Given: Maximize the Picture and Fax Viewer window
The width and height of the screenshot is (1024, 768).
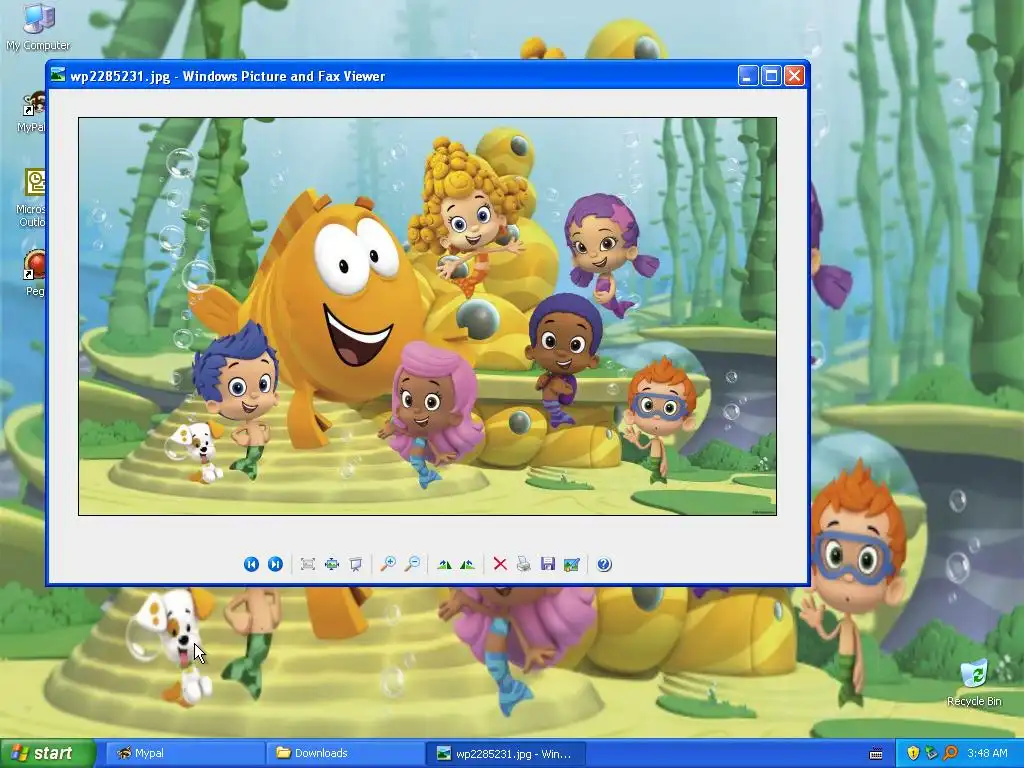Looking at the screenshot, I should pyautogui.click(x=771, y=76).
